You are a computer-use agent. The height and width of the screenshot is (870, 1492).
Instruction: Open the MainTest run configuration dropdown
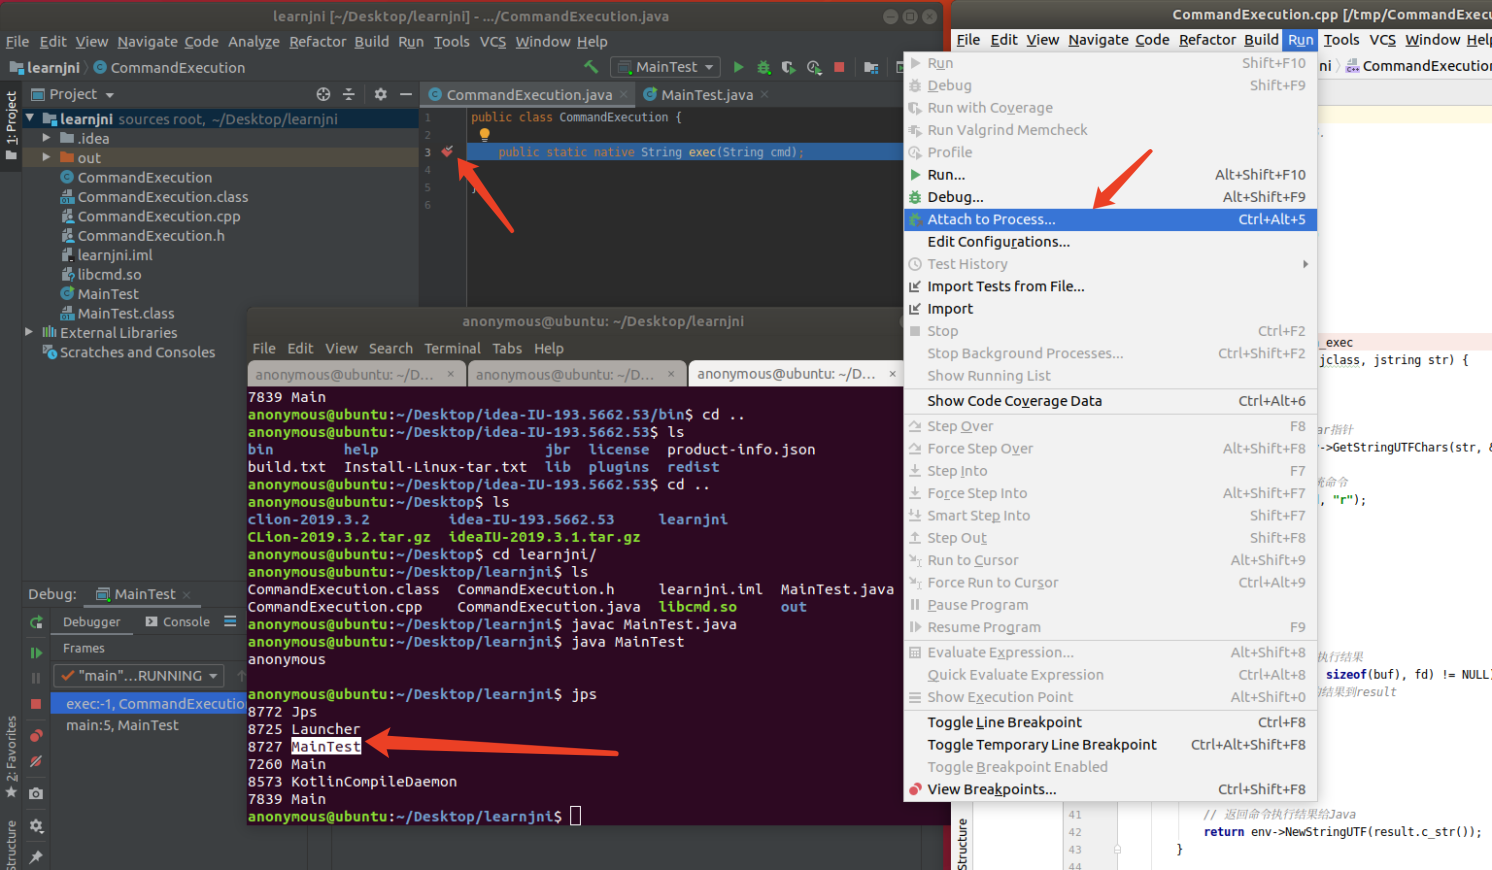pyautogui.click(x=667, y=67)
